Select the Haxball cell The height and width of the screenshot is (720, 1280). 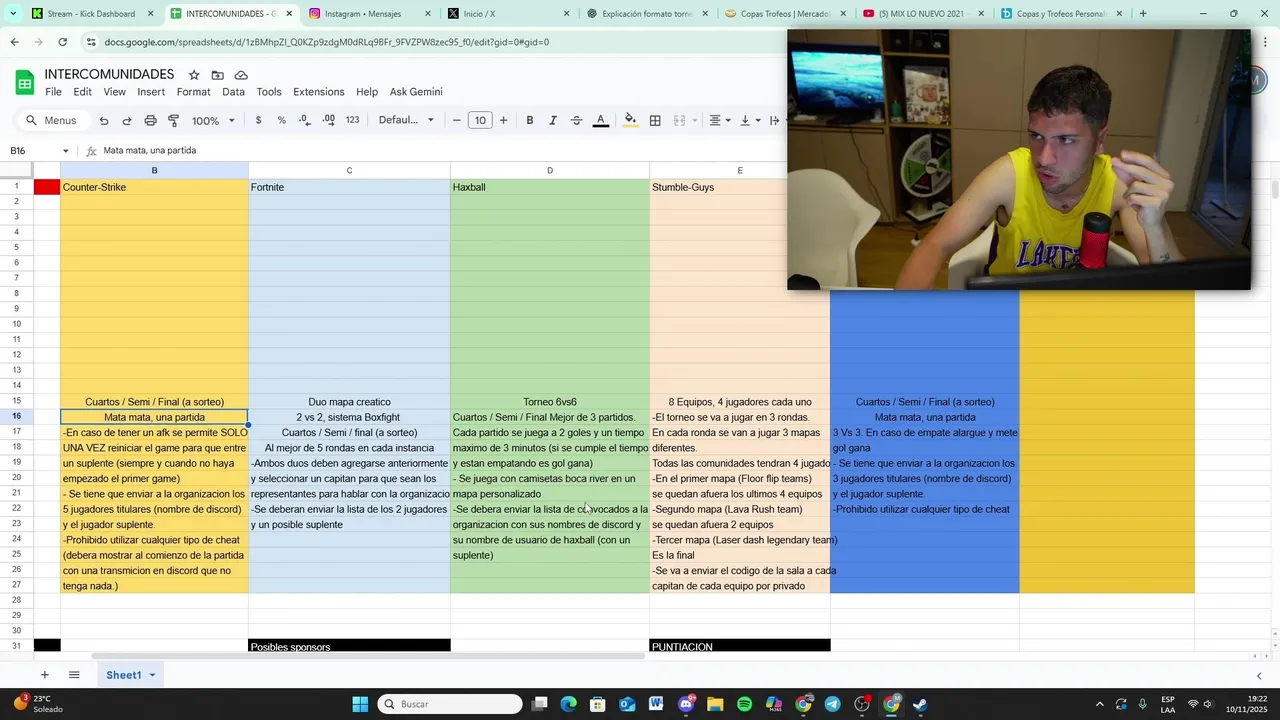coord(549,187)
